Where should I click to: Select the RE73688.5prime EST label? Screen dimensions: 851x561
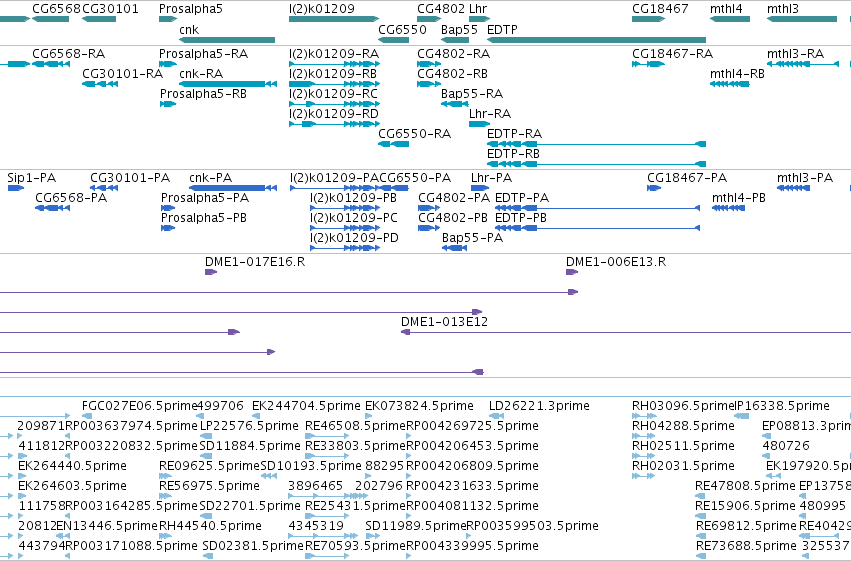coord(746,546)
